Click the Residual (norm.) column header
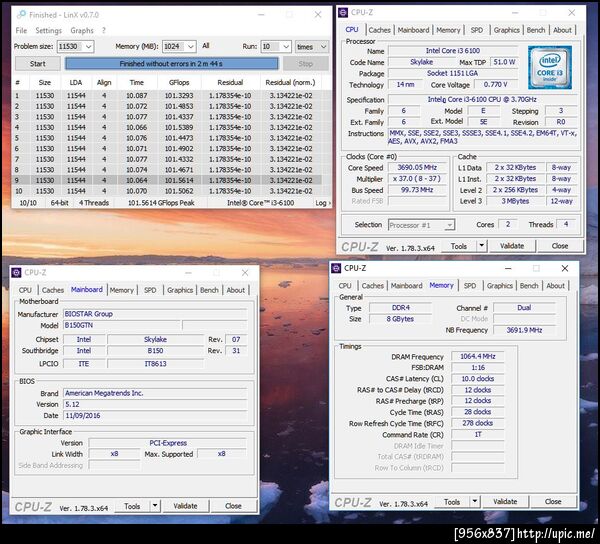This screenshot has height=544, width=600. [290, 83]
